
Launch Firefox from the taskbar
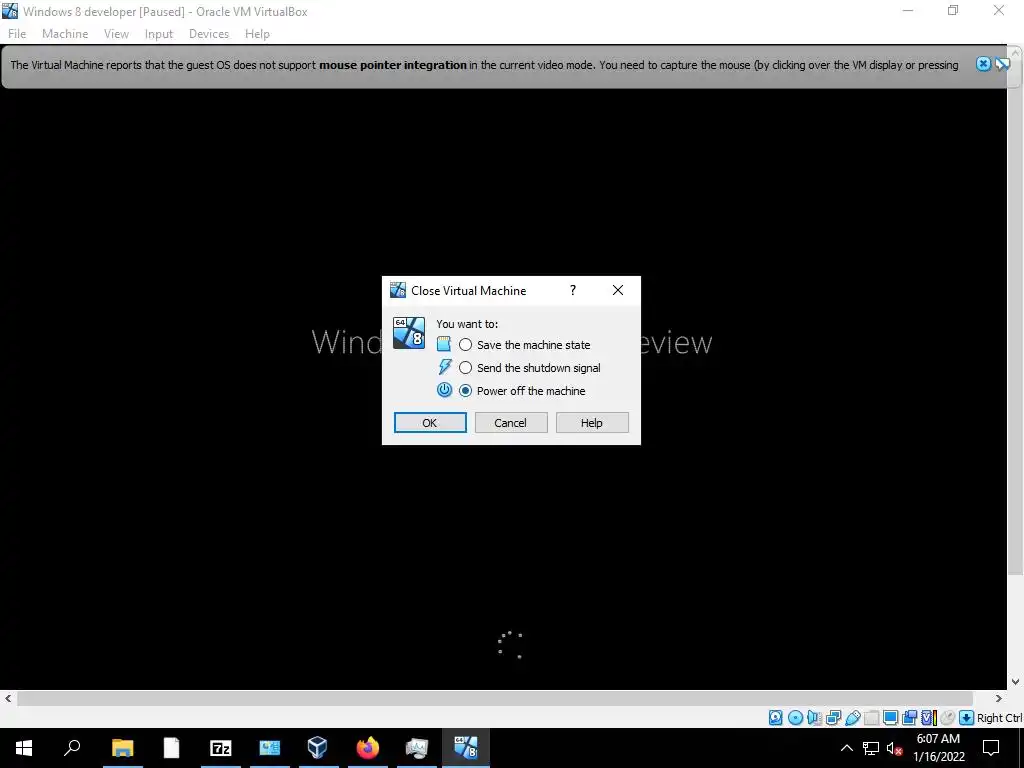(367, 748)
